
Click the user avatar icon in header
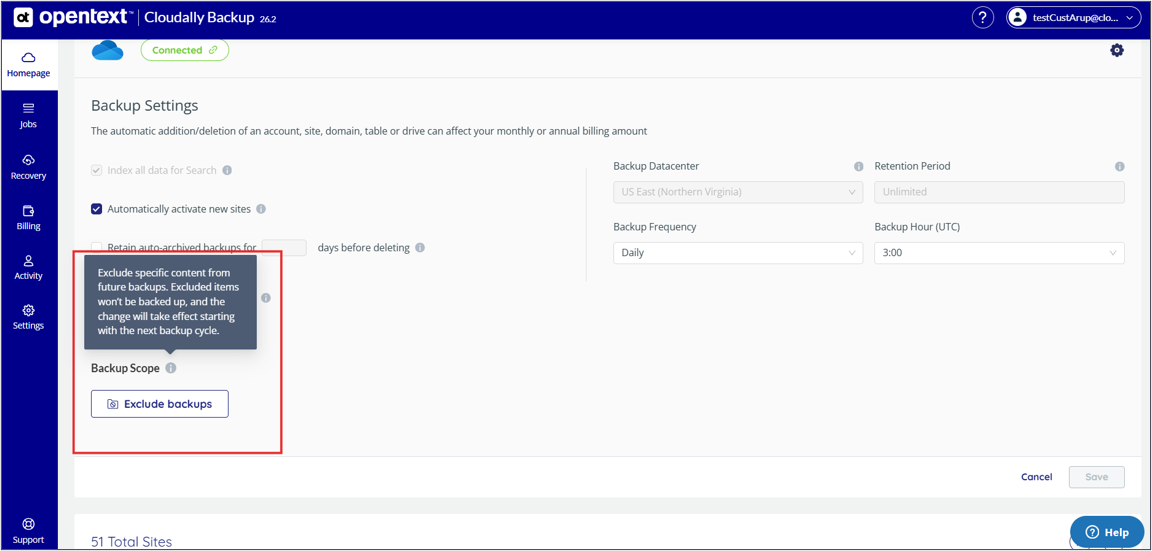pos(1018,18)
